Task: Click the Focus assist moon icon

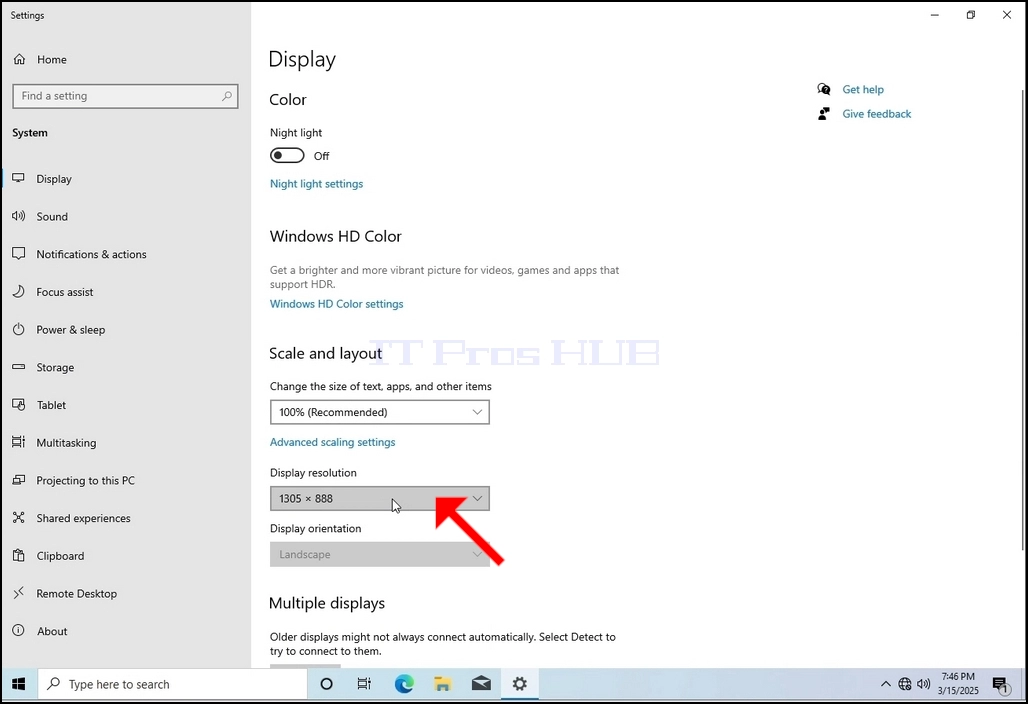Action: [x=18, y=292]
